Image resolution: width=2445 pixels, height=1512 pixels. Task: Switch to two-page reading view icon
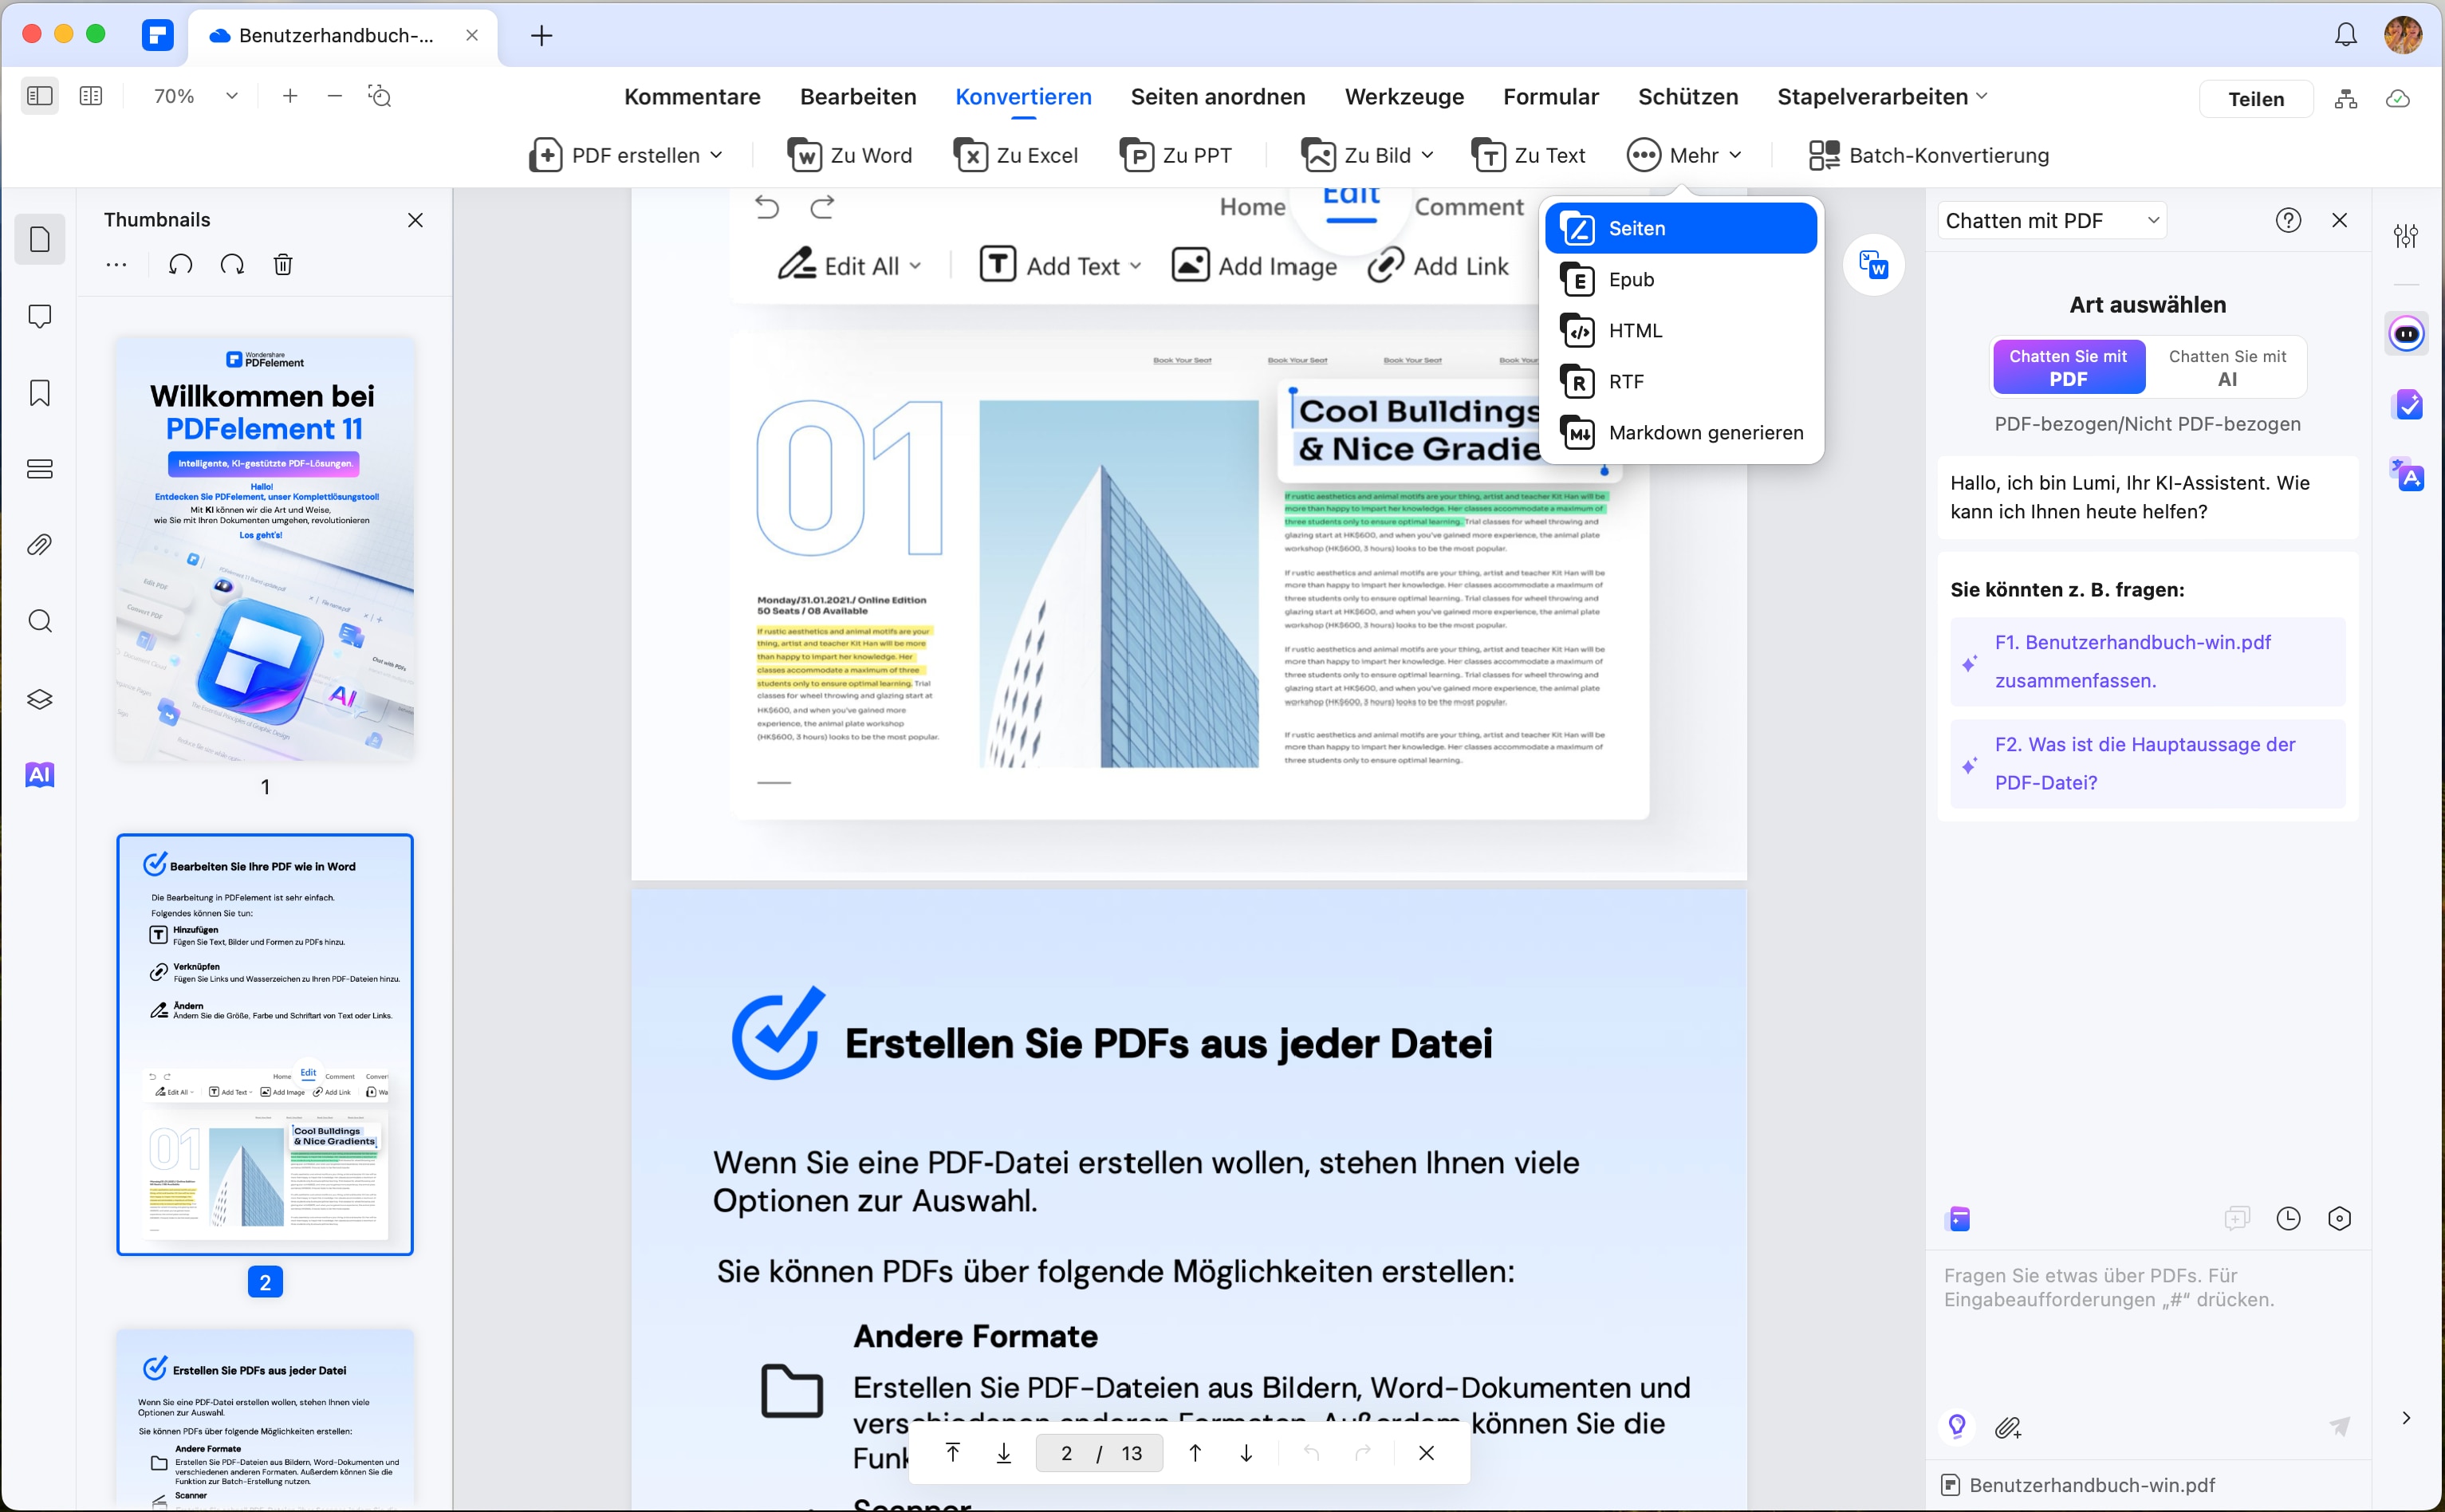coord(91,96)
